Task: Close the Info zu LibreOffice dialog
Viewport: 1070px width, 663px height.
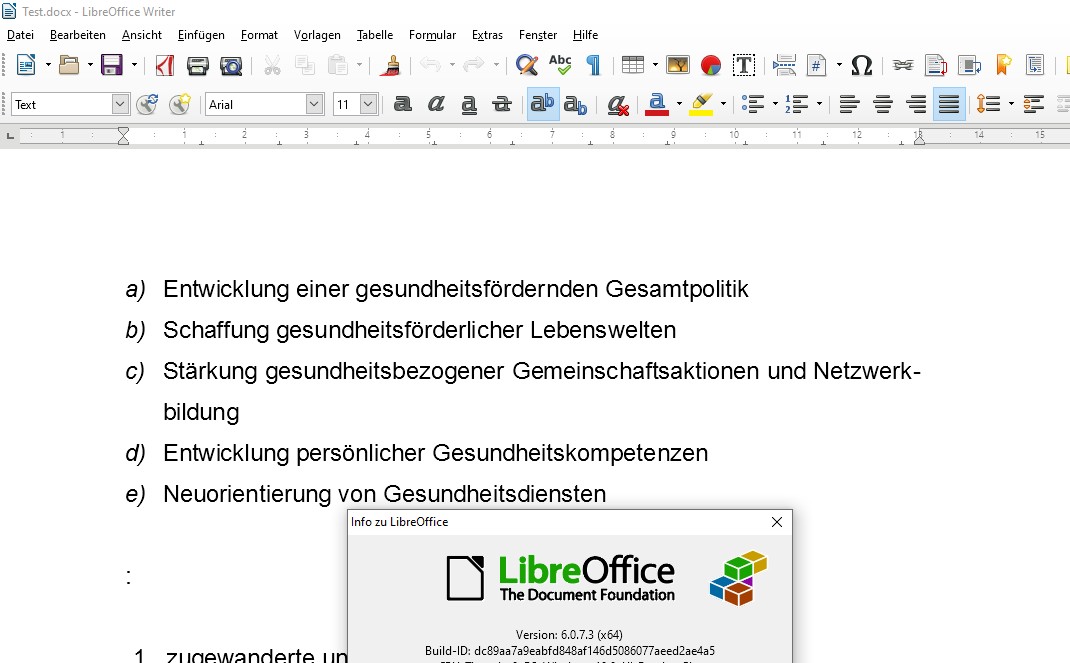Action: click(777, 522)
